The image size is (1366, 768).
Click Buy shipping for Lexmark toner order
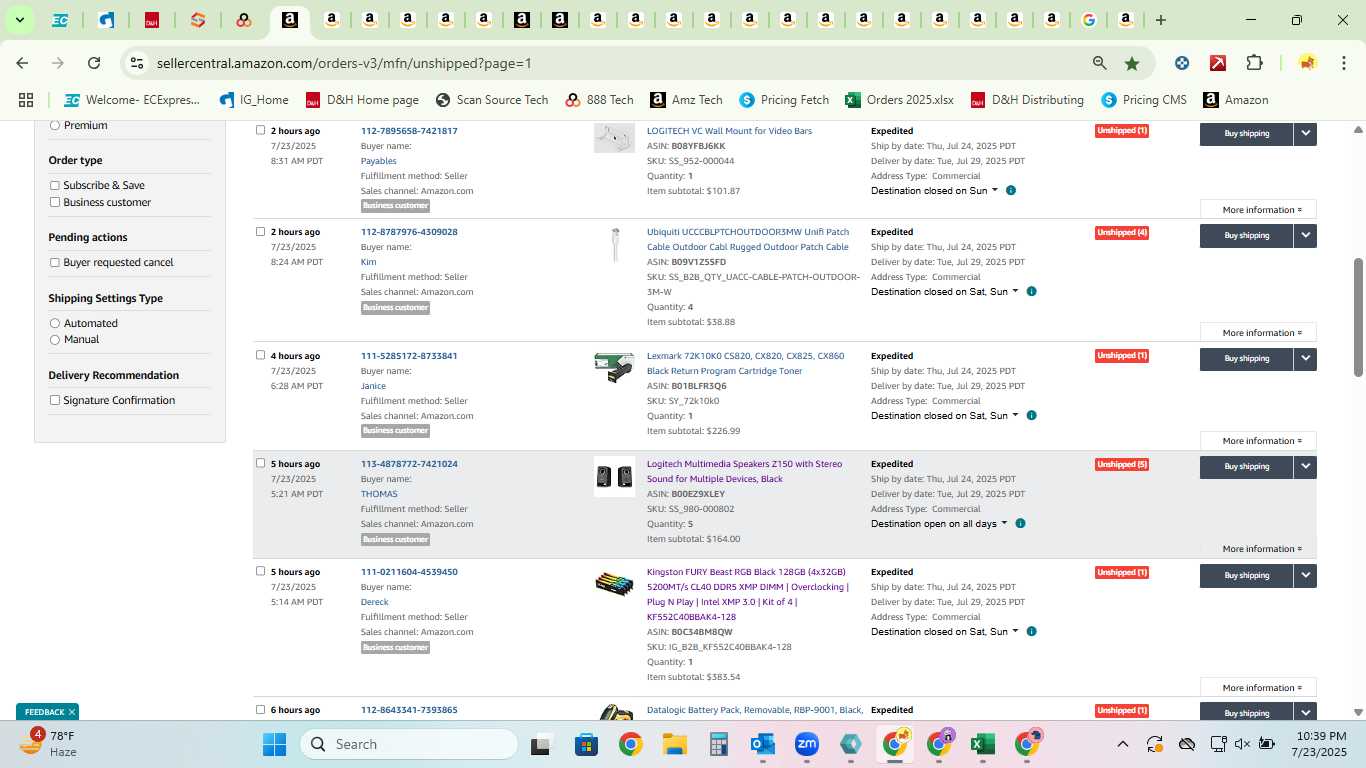coord(1246,359)
